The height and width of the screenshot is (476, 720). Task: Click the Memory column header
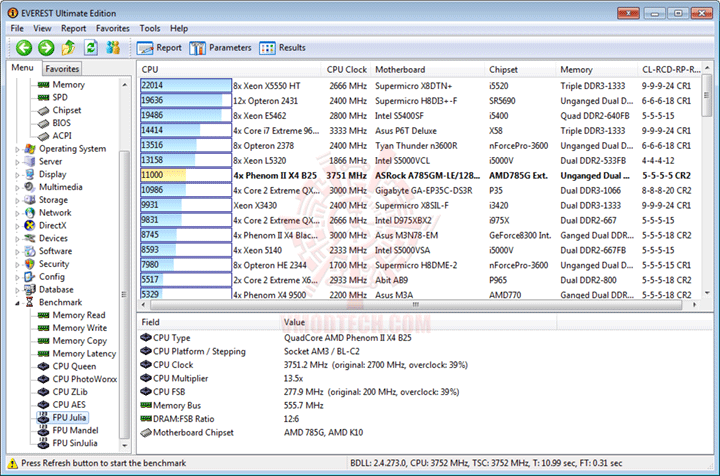pos(596,70)
